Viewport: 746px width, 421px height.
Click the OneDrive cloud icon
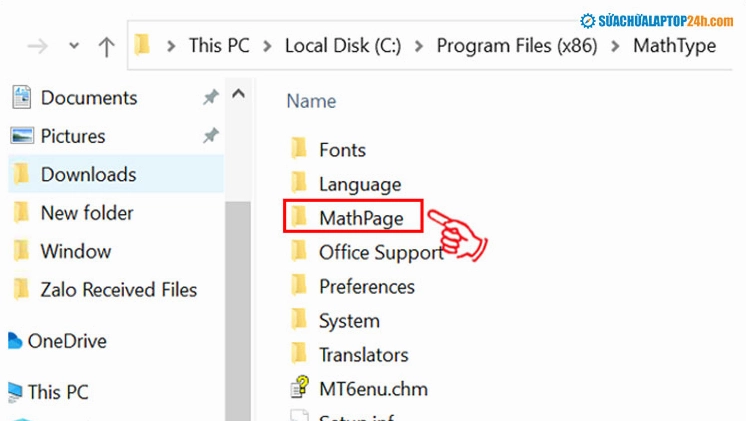[15, 341]
